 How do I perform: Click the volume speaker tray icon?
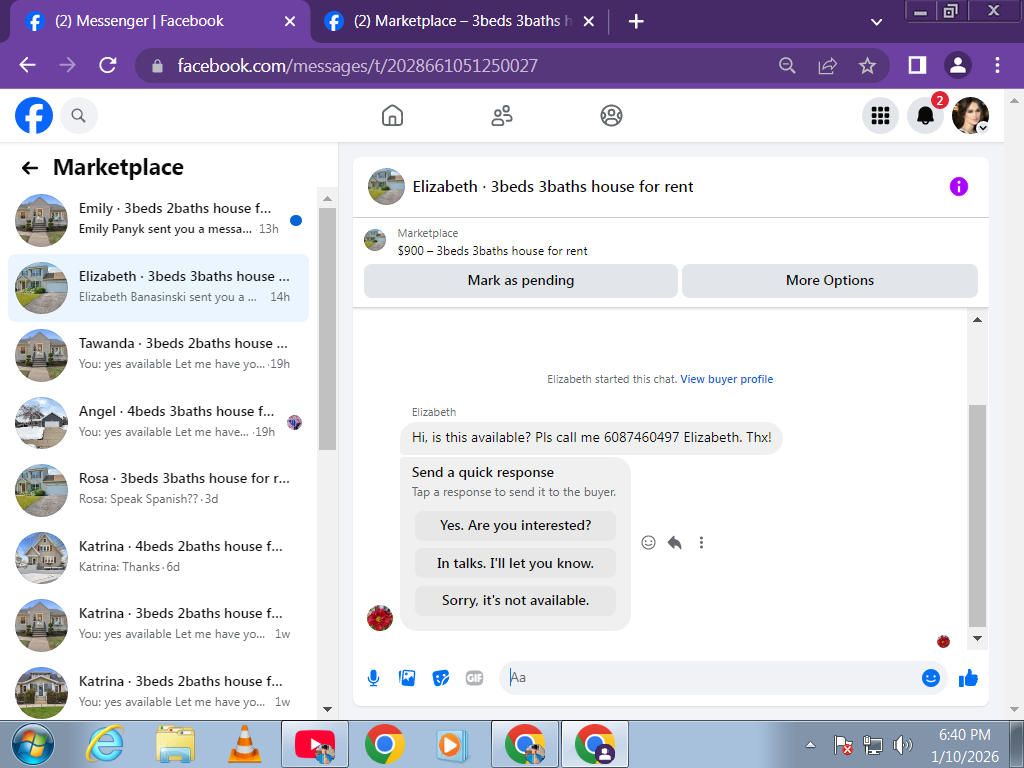pos(902,745)
